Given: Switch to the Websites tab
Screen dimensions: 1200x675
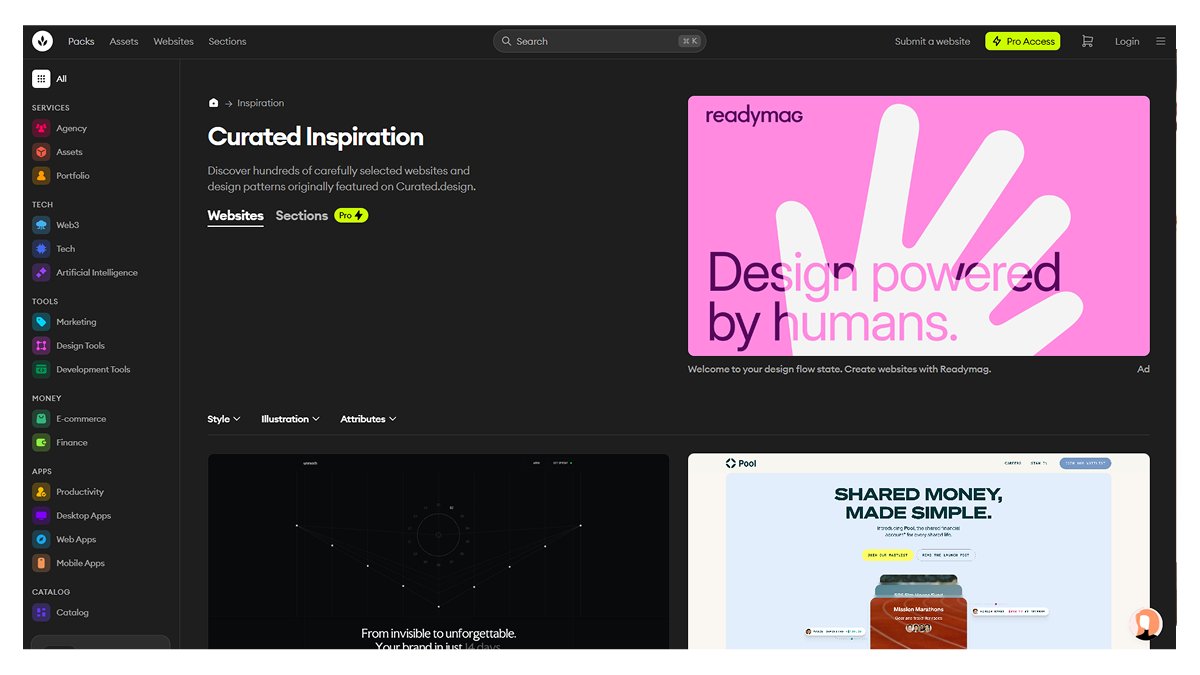Looking at the screenshot, I should (x=236, y=216).
